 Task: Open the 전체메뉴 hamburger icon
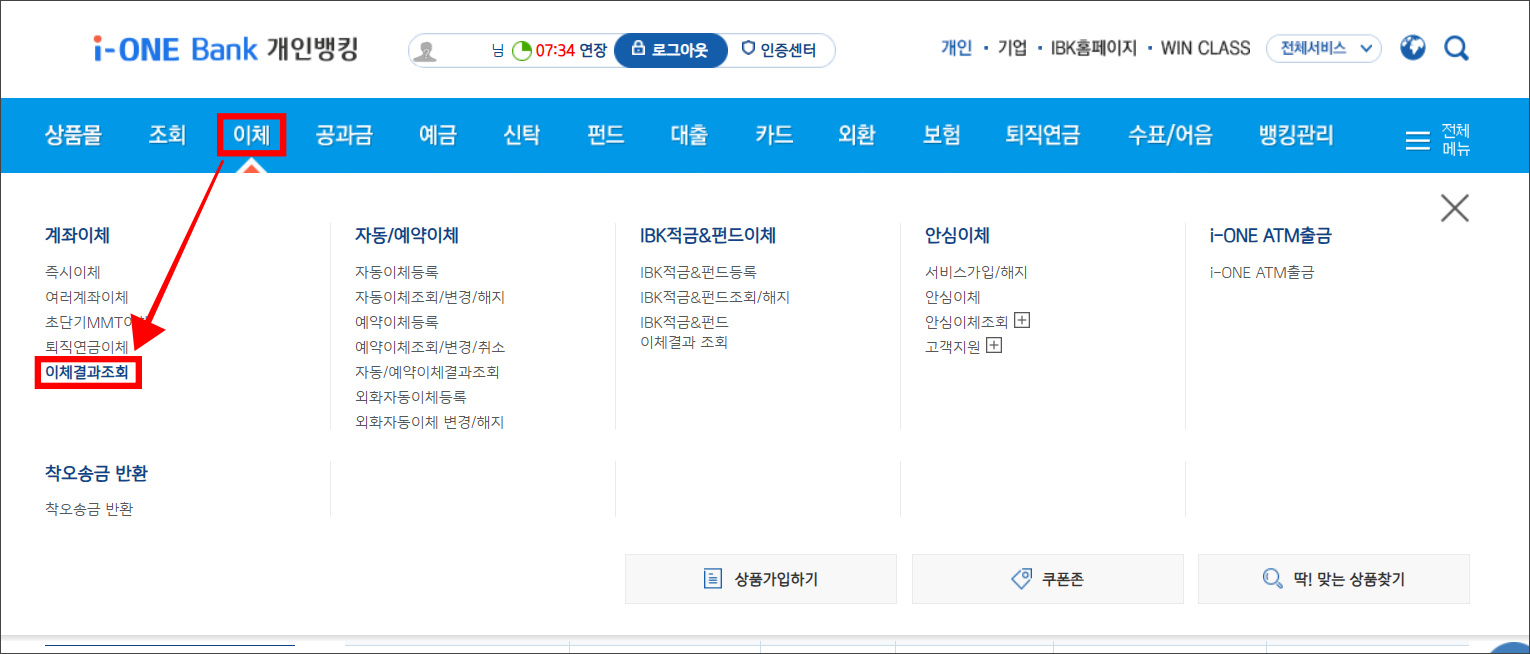(1418, 140)
